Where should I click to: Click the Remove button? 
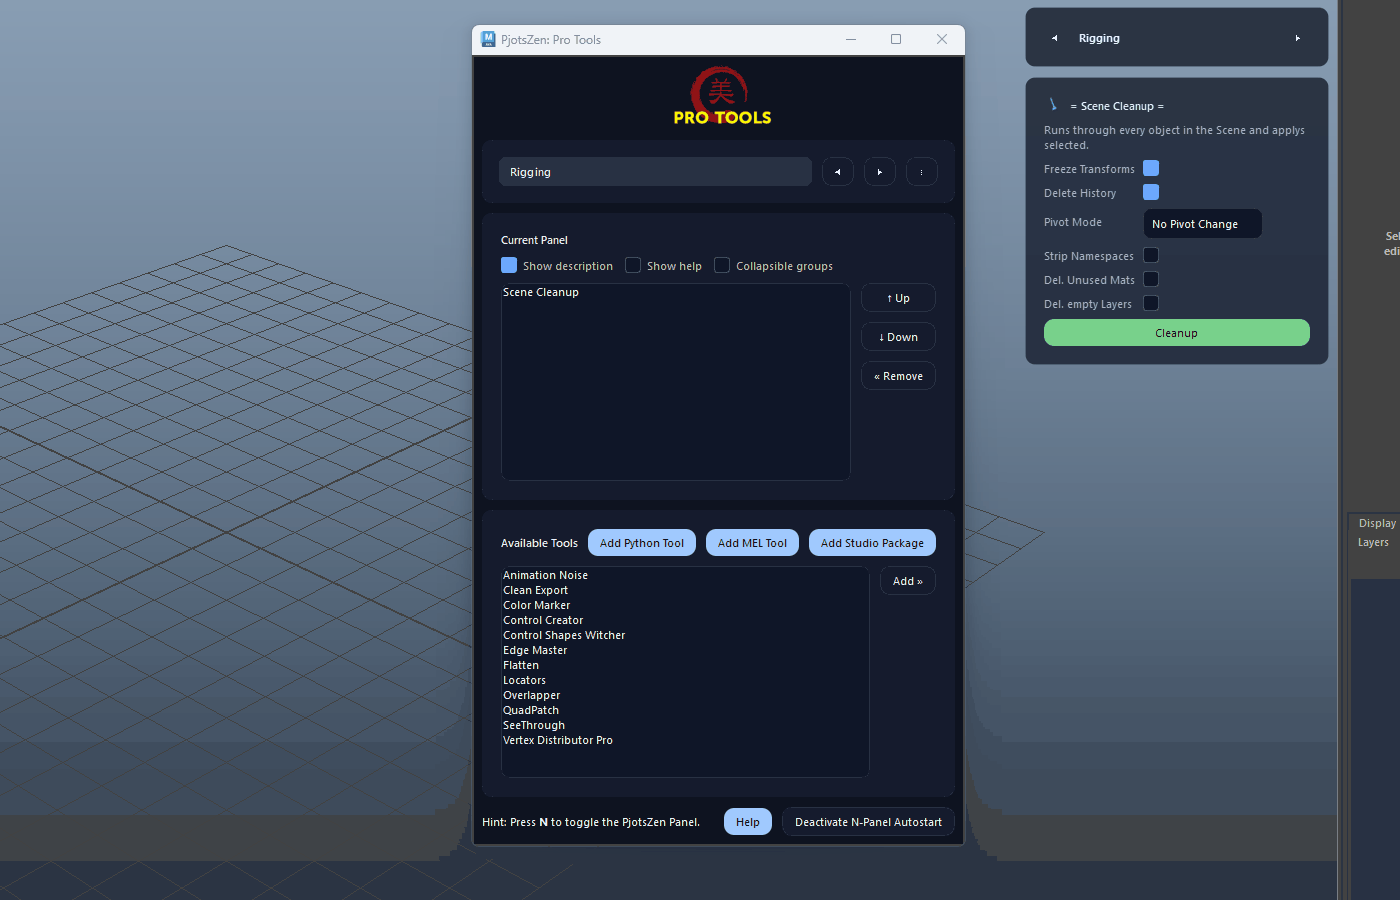(x=898, y=376)
